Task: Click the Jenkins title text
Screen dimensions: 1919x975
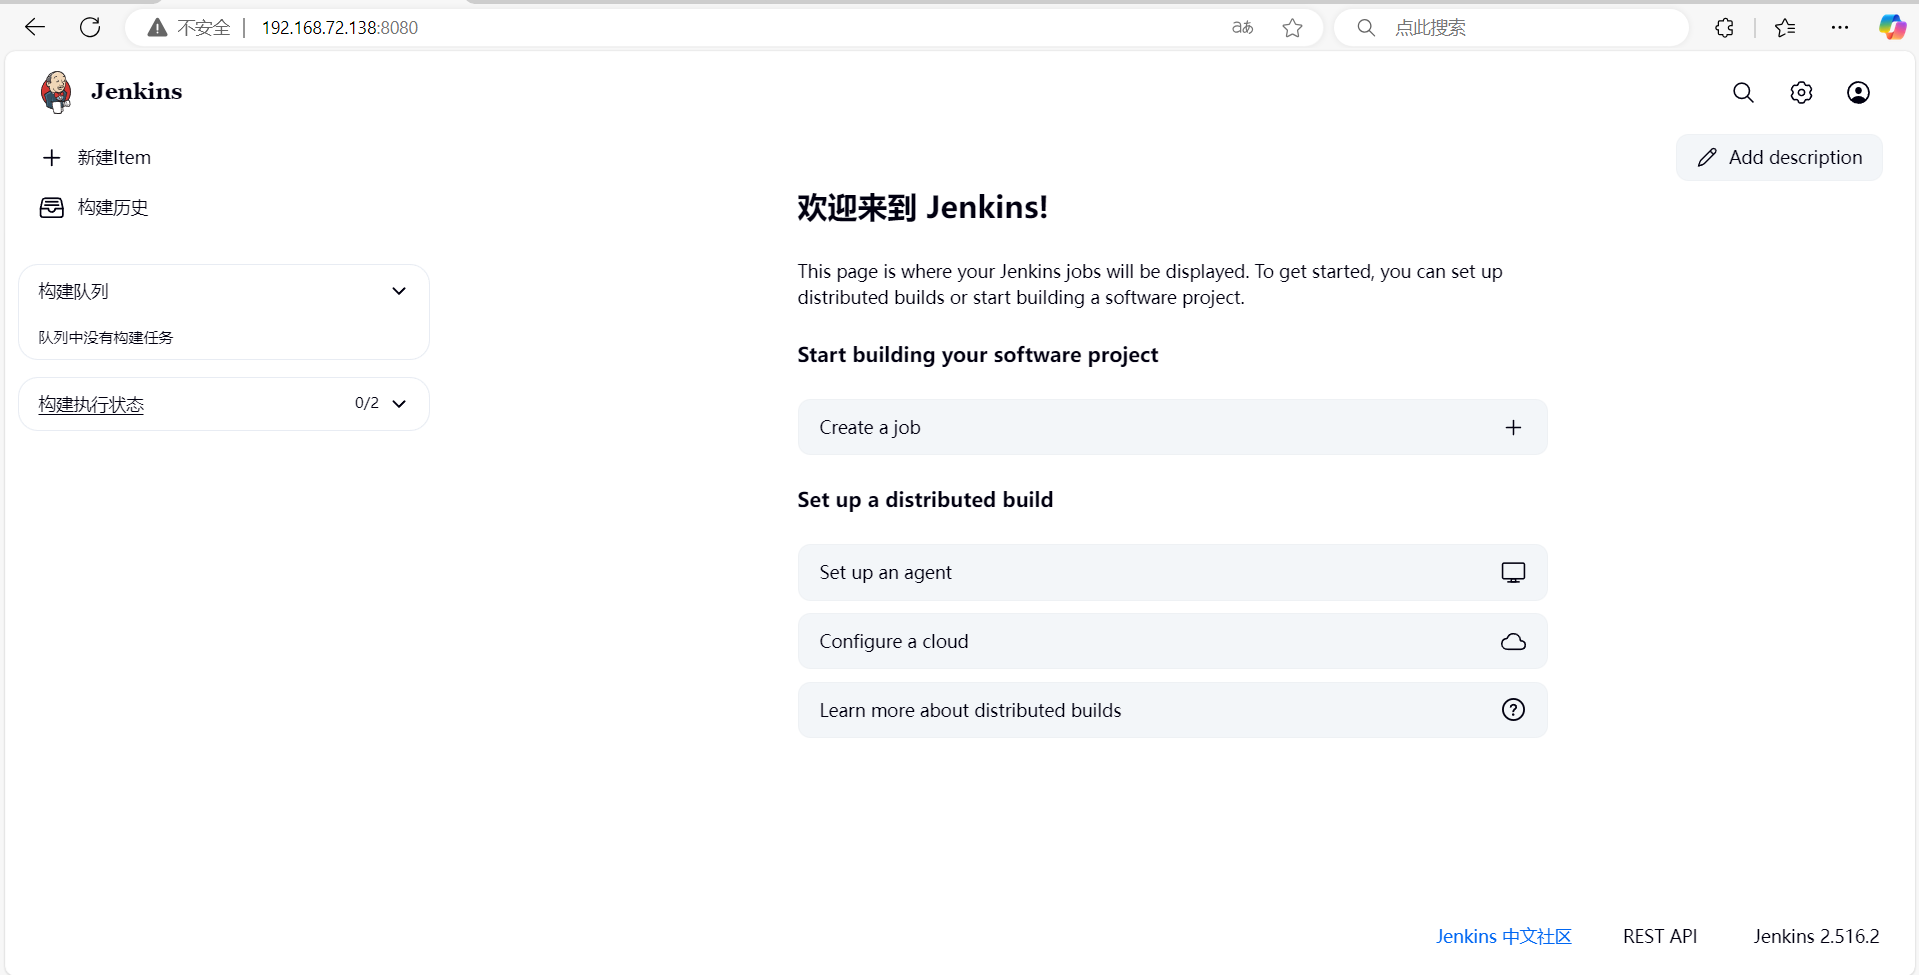Action: pyautogui.click(x=137, y=92)
